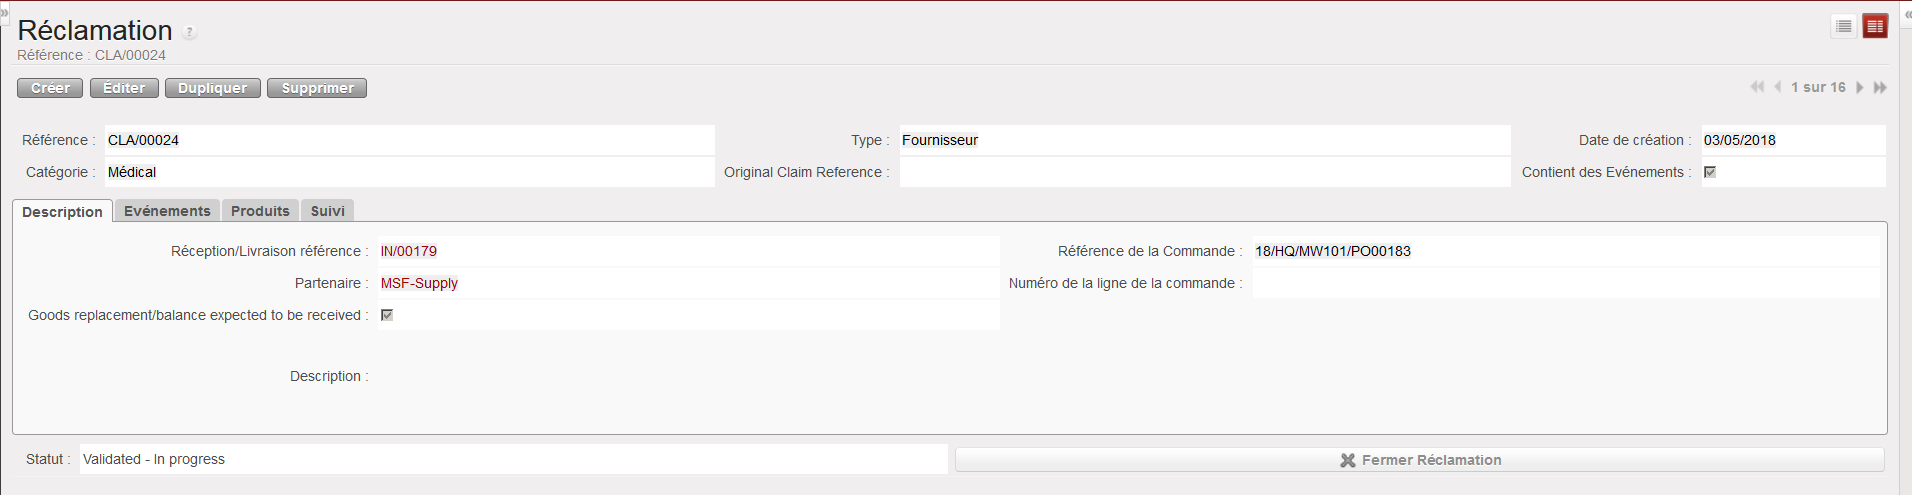Show the Suivi tab
The height and width of the screenshot is (495, 1912).
pyautogui.click(x=327, y=211)
